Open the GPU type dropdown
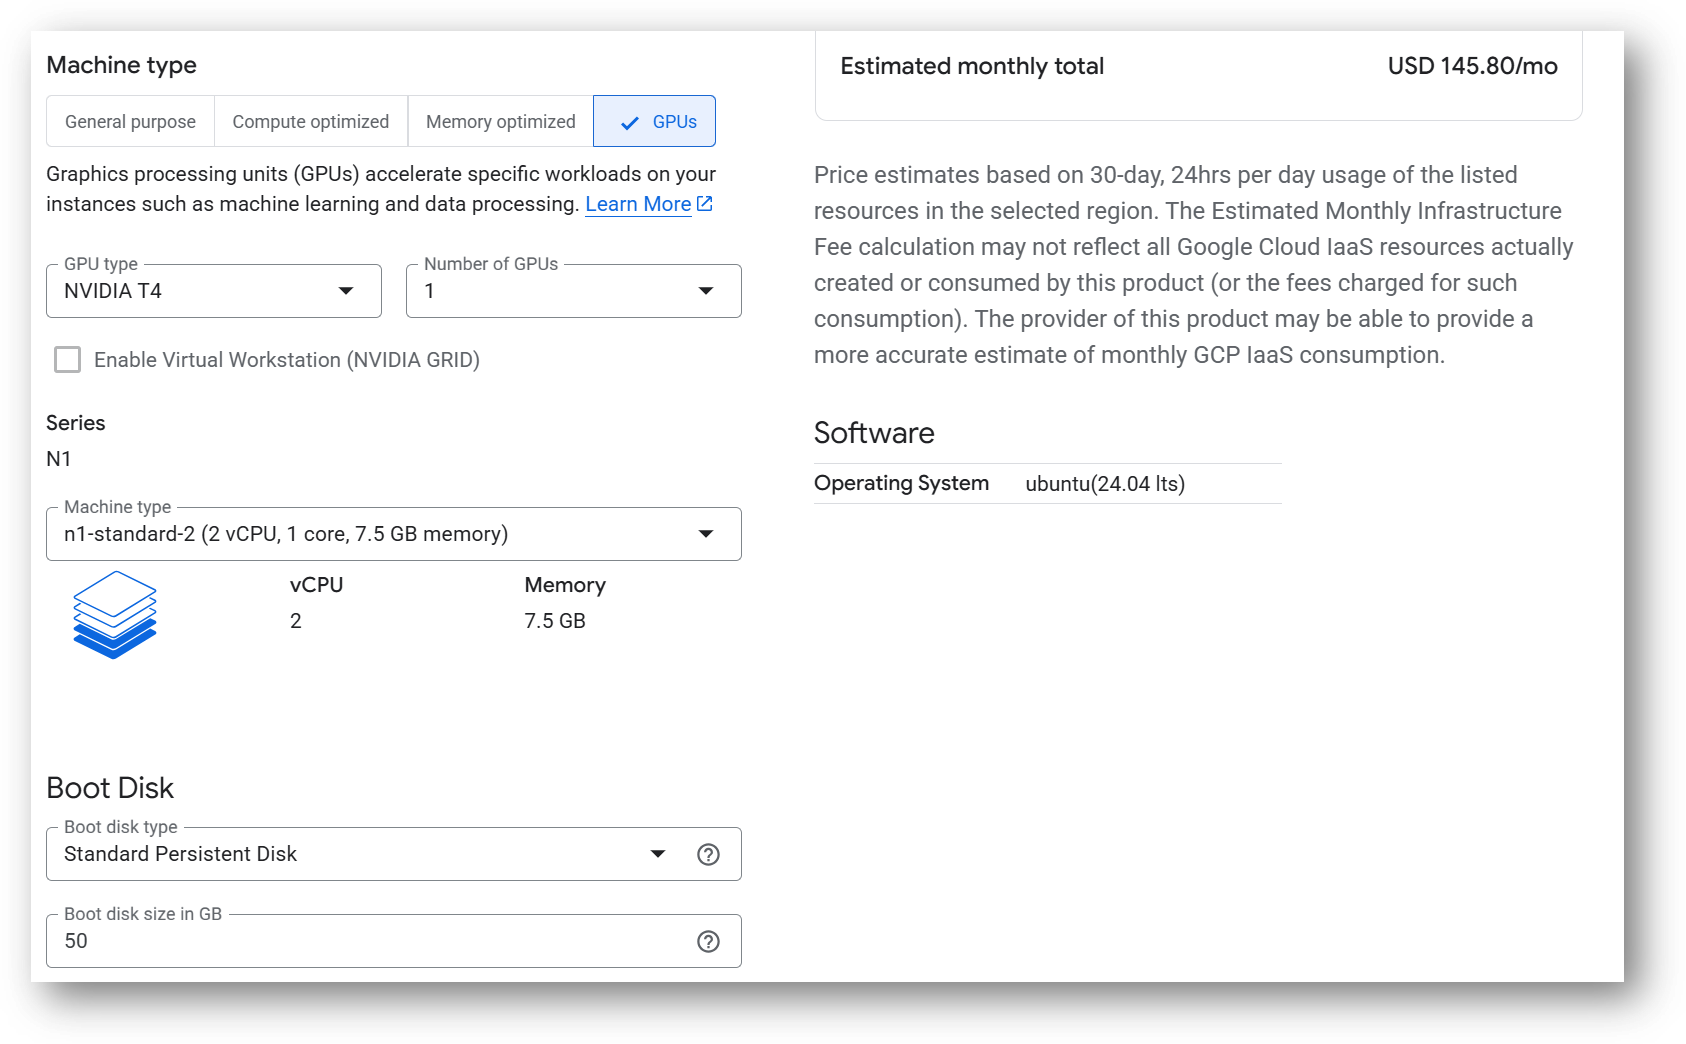The height and width of the screenshot is (1044, 1686). (x=214, y=291)
